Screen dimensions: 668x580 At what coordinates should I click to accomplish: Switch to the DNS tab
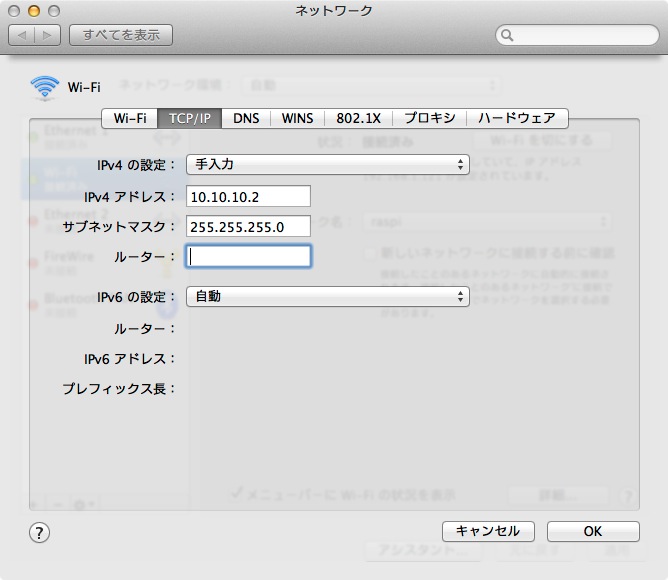246,118
